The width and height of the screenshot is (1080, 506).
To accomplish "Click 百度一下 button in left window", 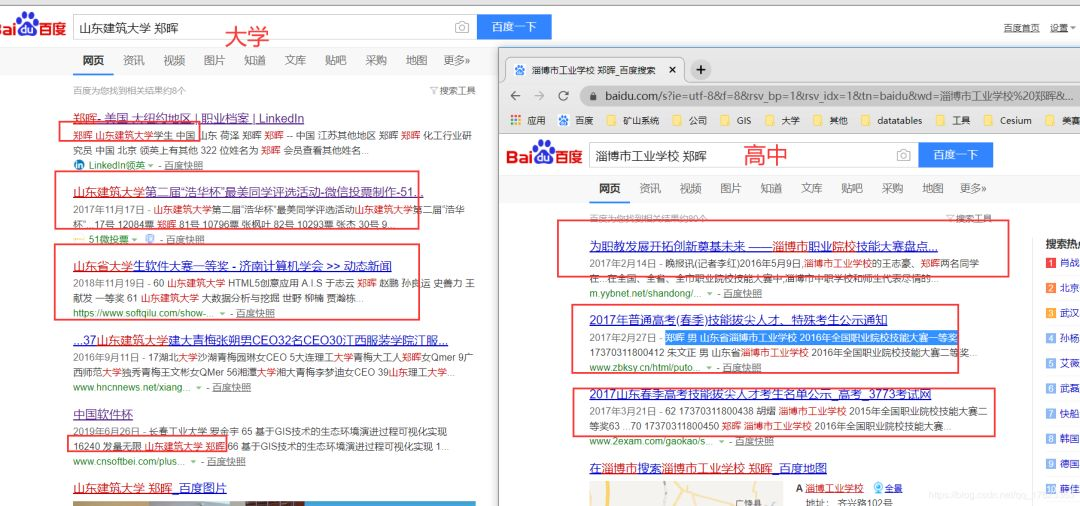I will coord(514,27).
